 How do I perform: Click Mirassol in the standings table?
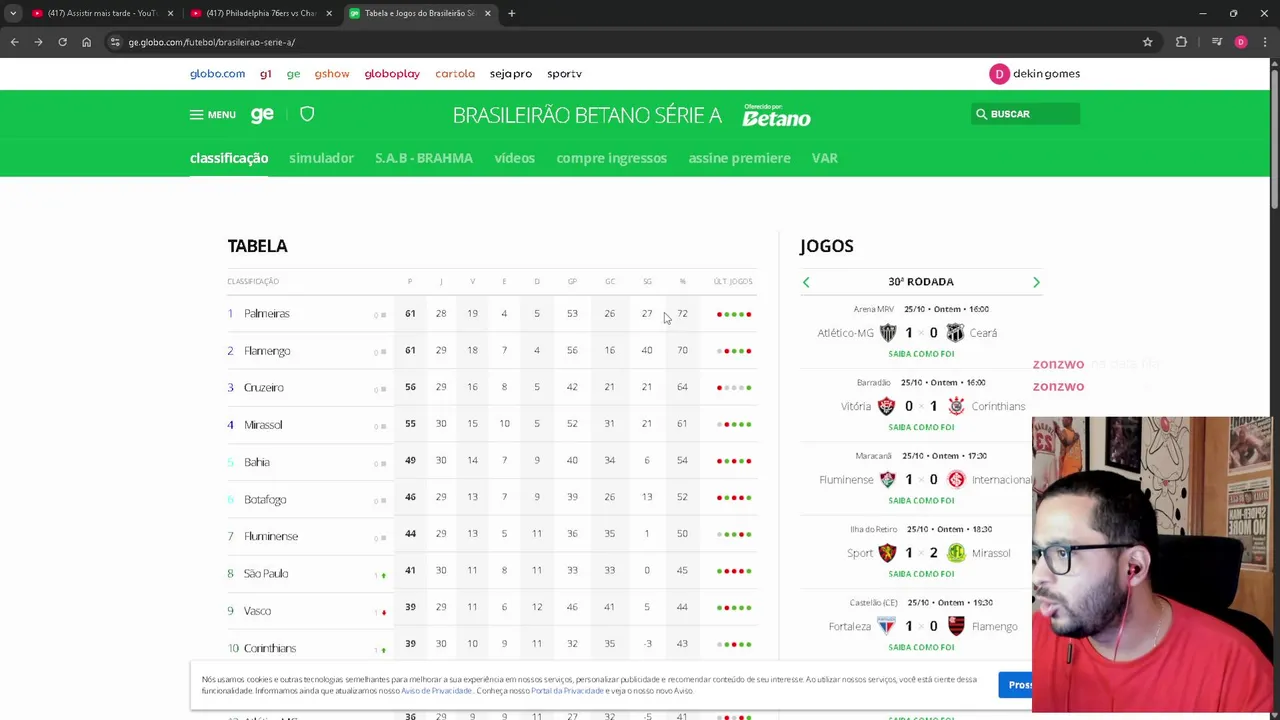pyautogui.click(x=263, y=425)
